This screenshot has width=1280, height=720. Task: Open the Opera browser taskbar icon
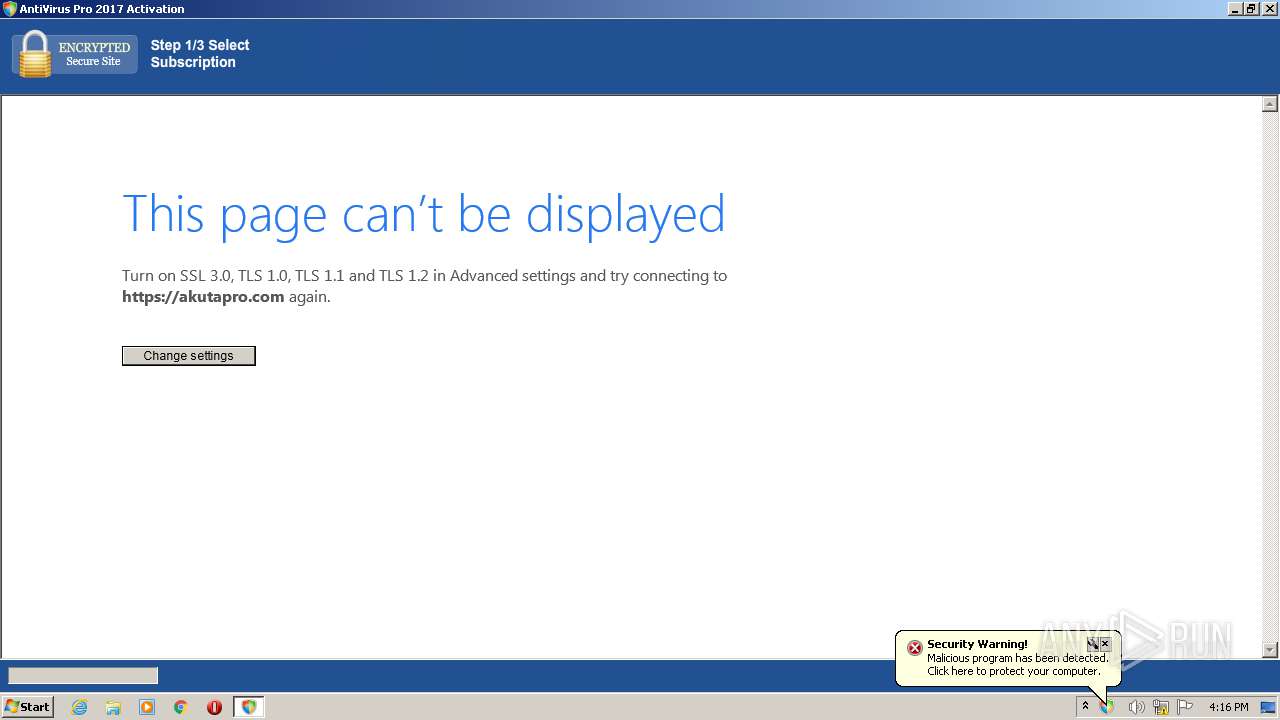point(214,707)
